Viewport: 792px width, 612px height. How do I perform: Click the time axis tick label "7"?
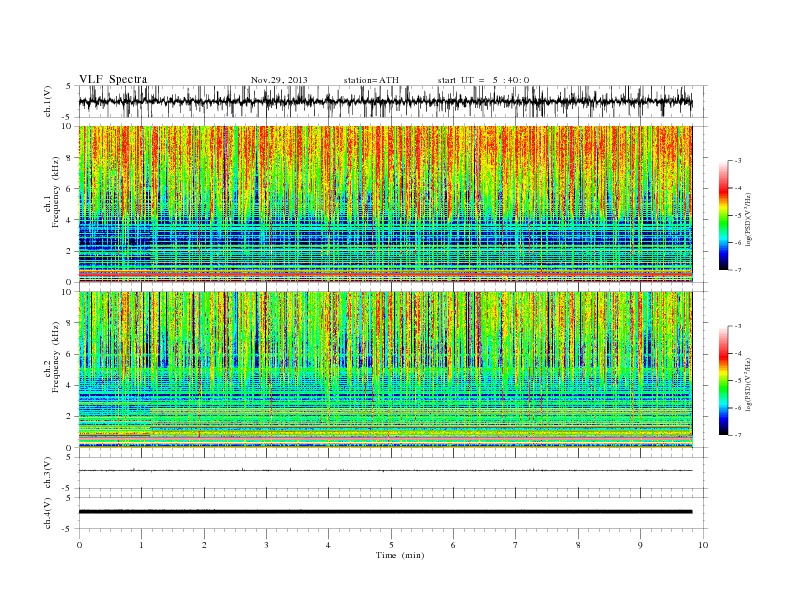pos(516,545)
